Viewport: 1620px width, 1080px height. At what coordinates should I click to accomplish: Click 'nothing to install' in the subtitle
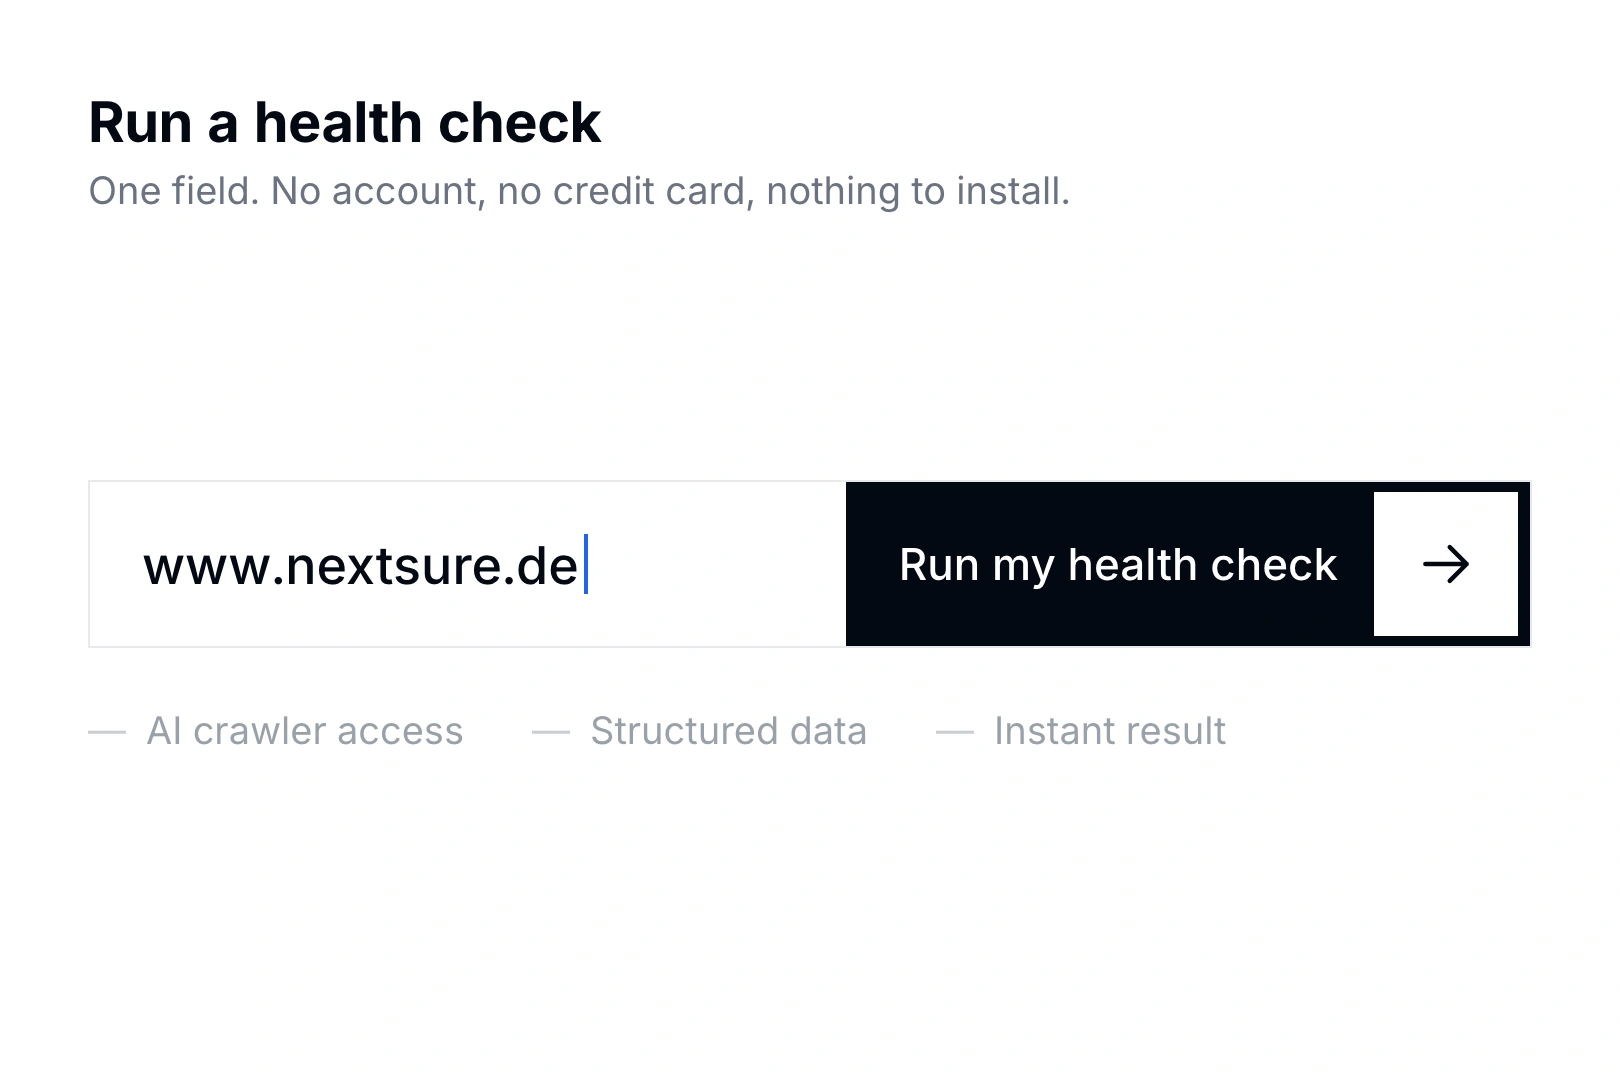918,191
